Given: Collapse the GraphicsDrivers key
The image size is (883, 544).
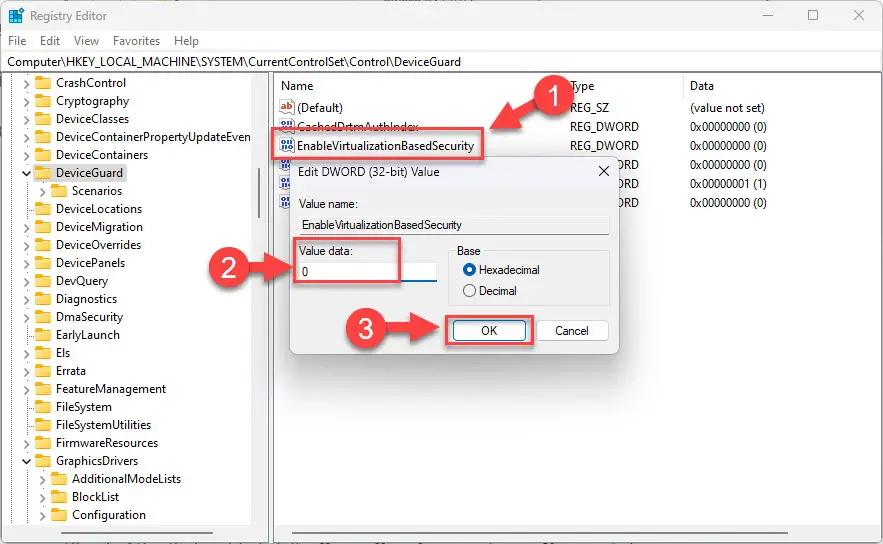Looking at the screenshot, I should 26,461.
